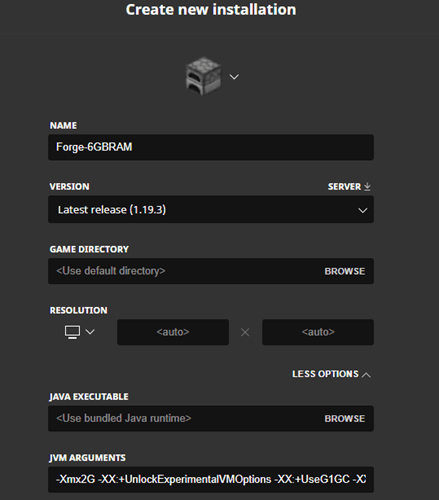Click the resolution height auto field

[318, 332]
